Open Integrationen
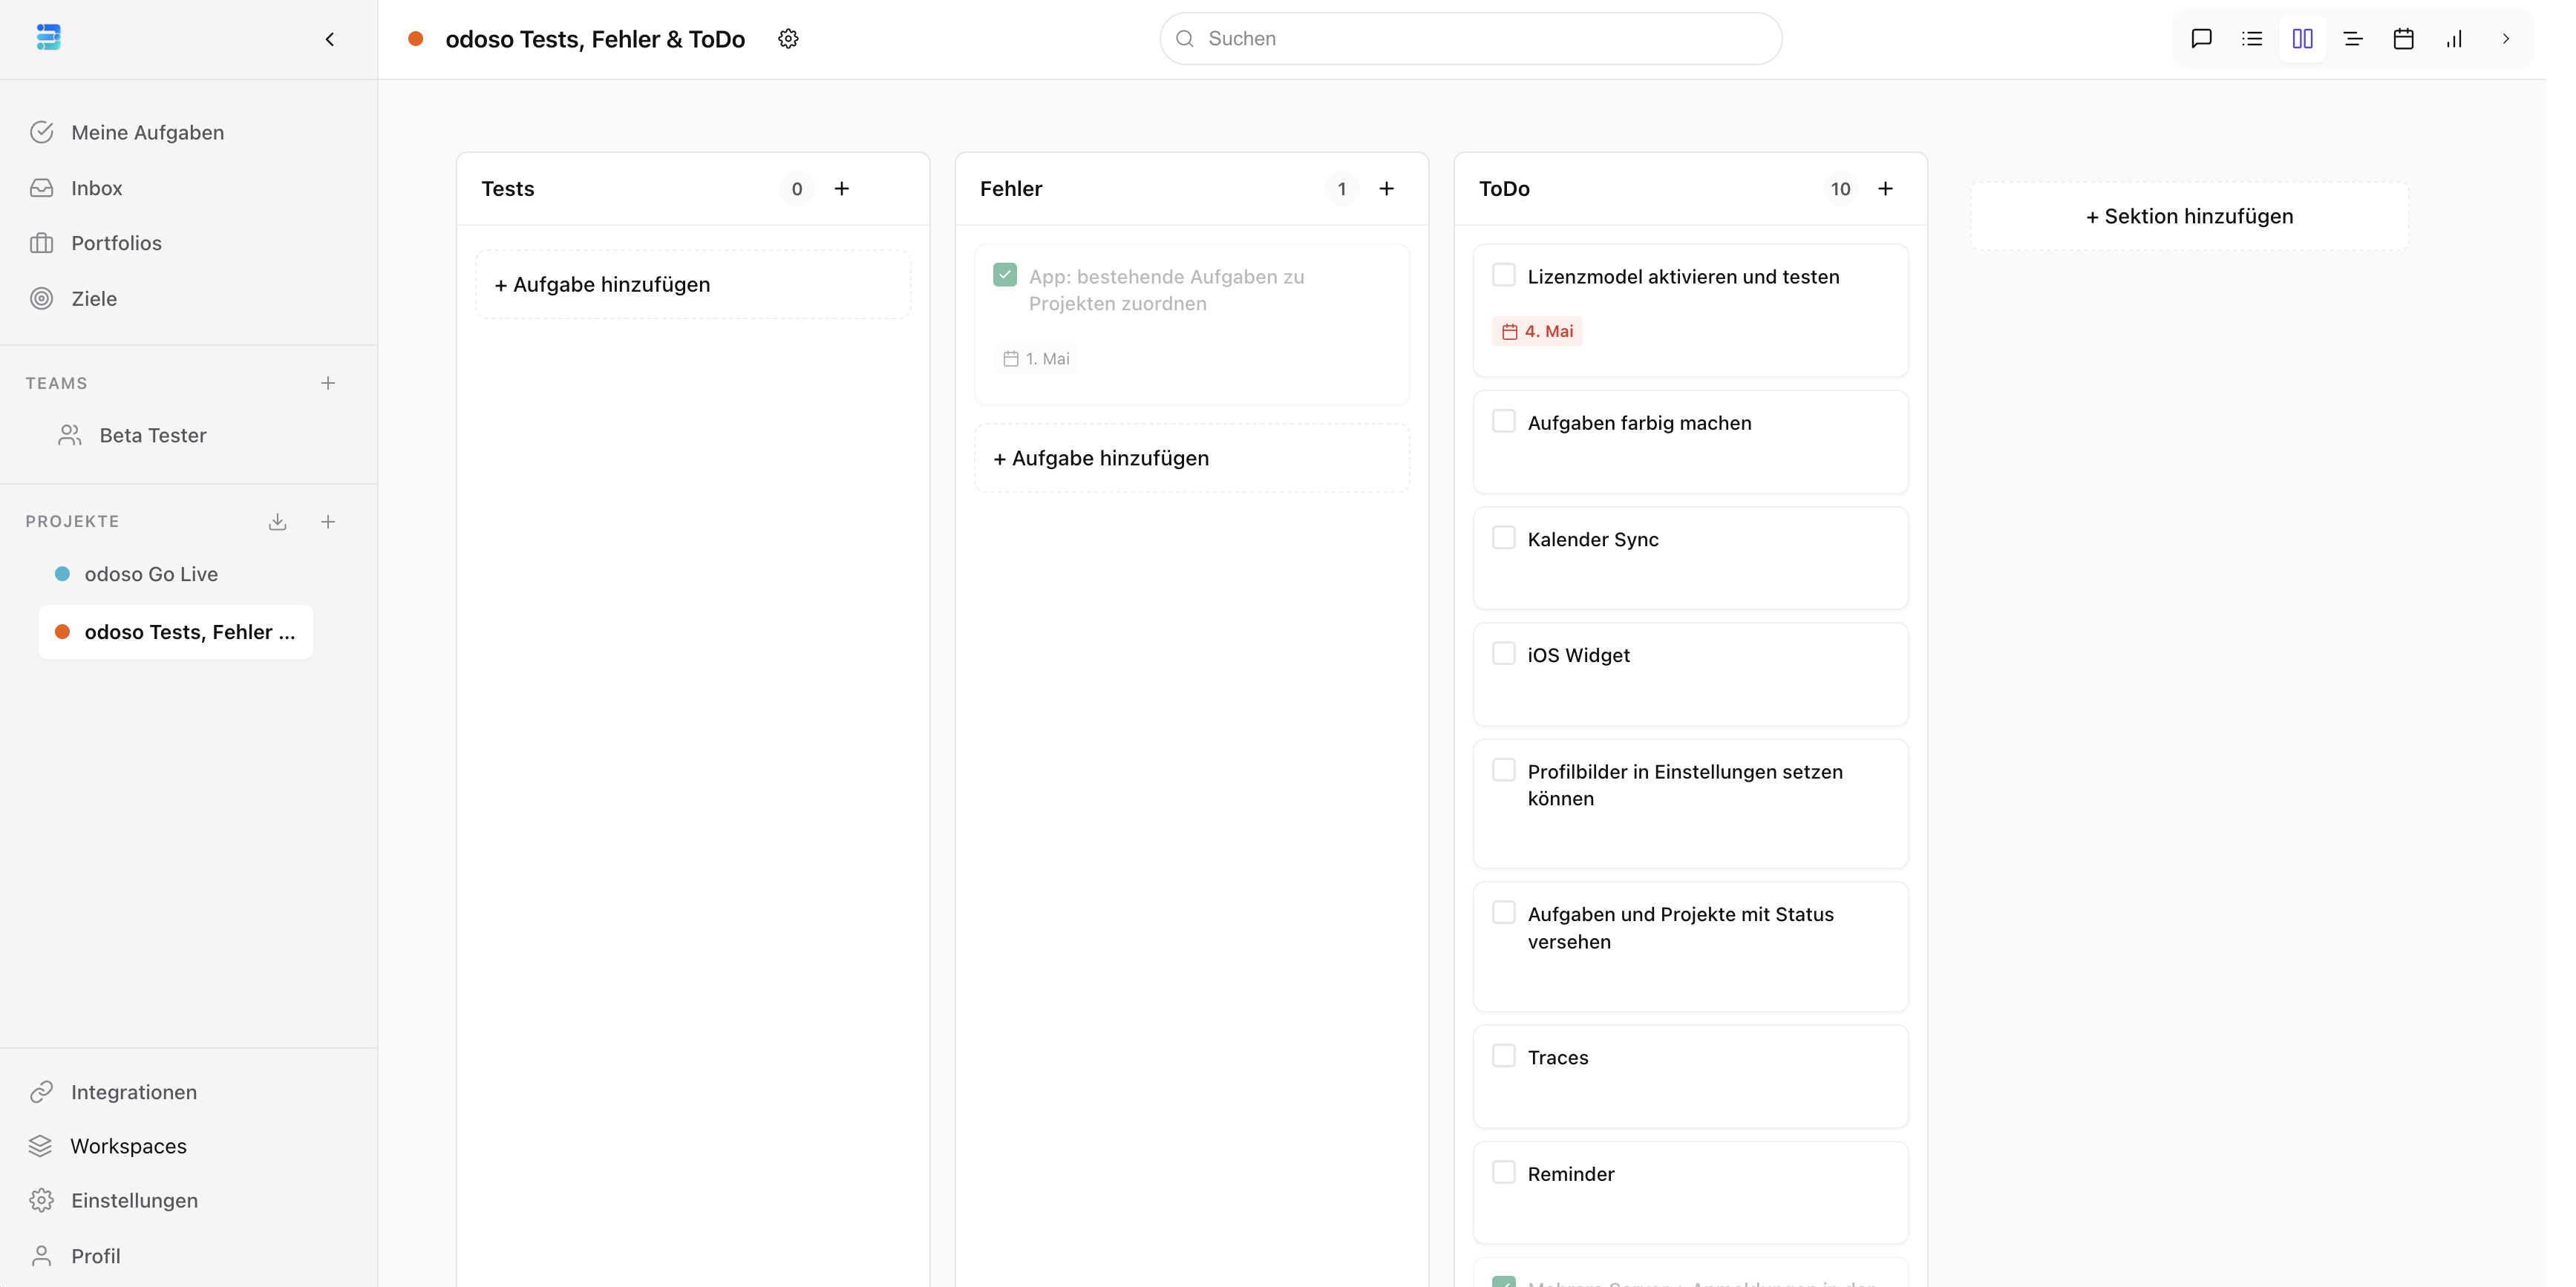Screen dimensions: 2576x1287 pos(133,1092)
